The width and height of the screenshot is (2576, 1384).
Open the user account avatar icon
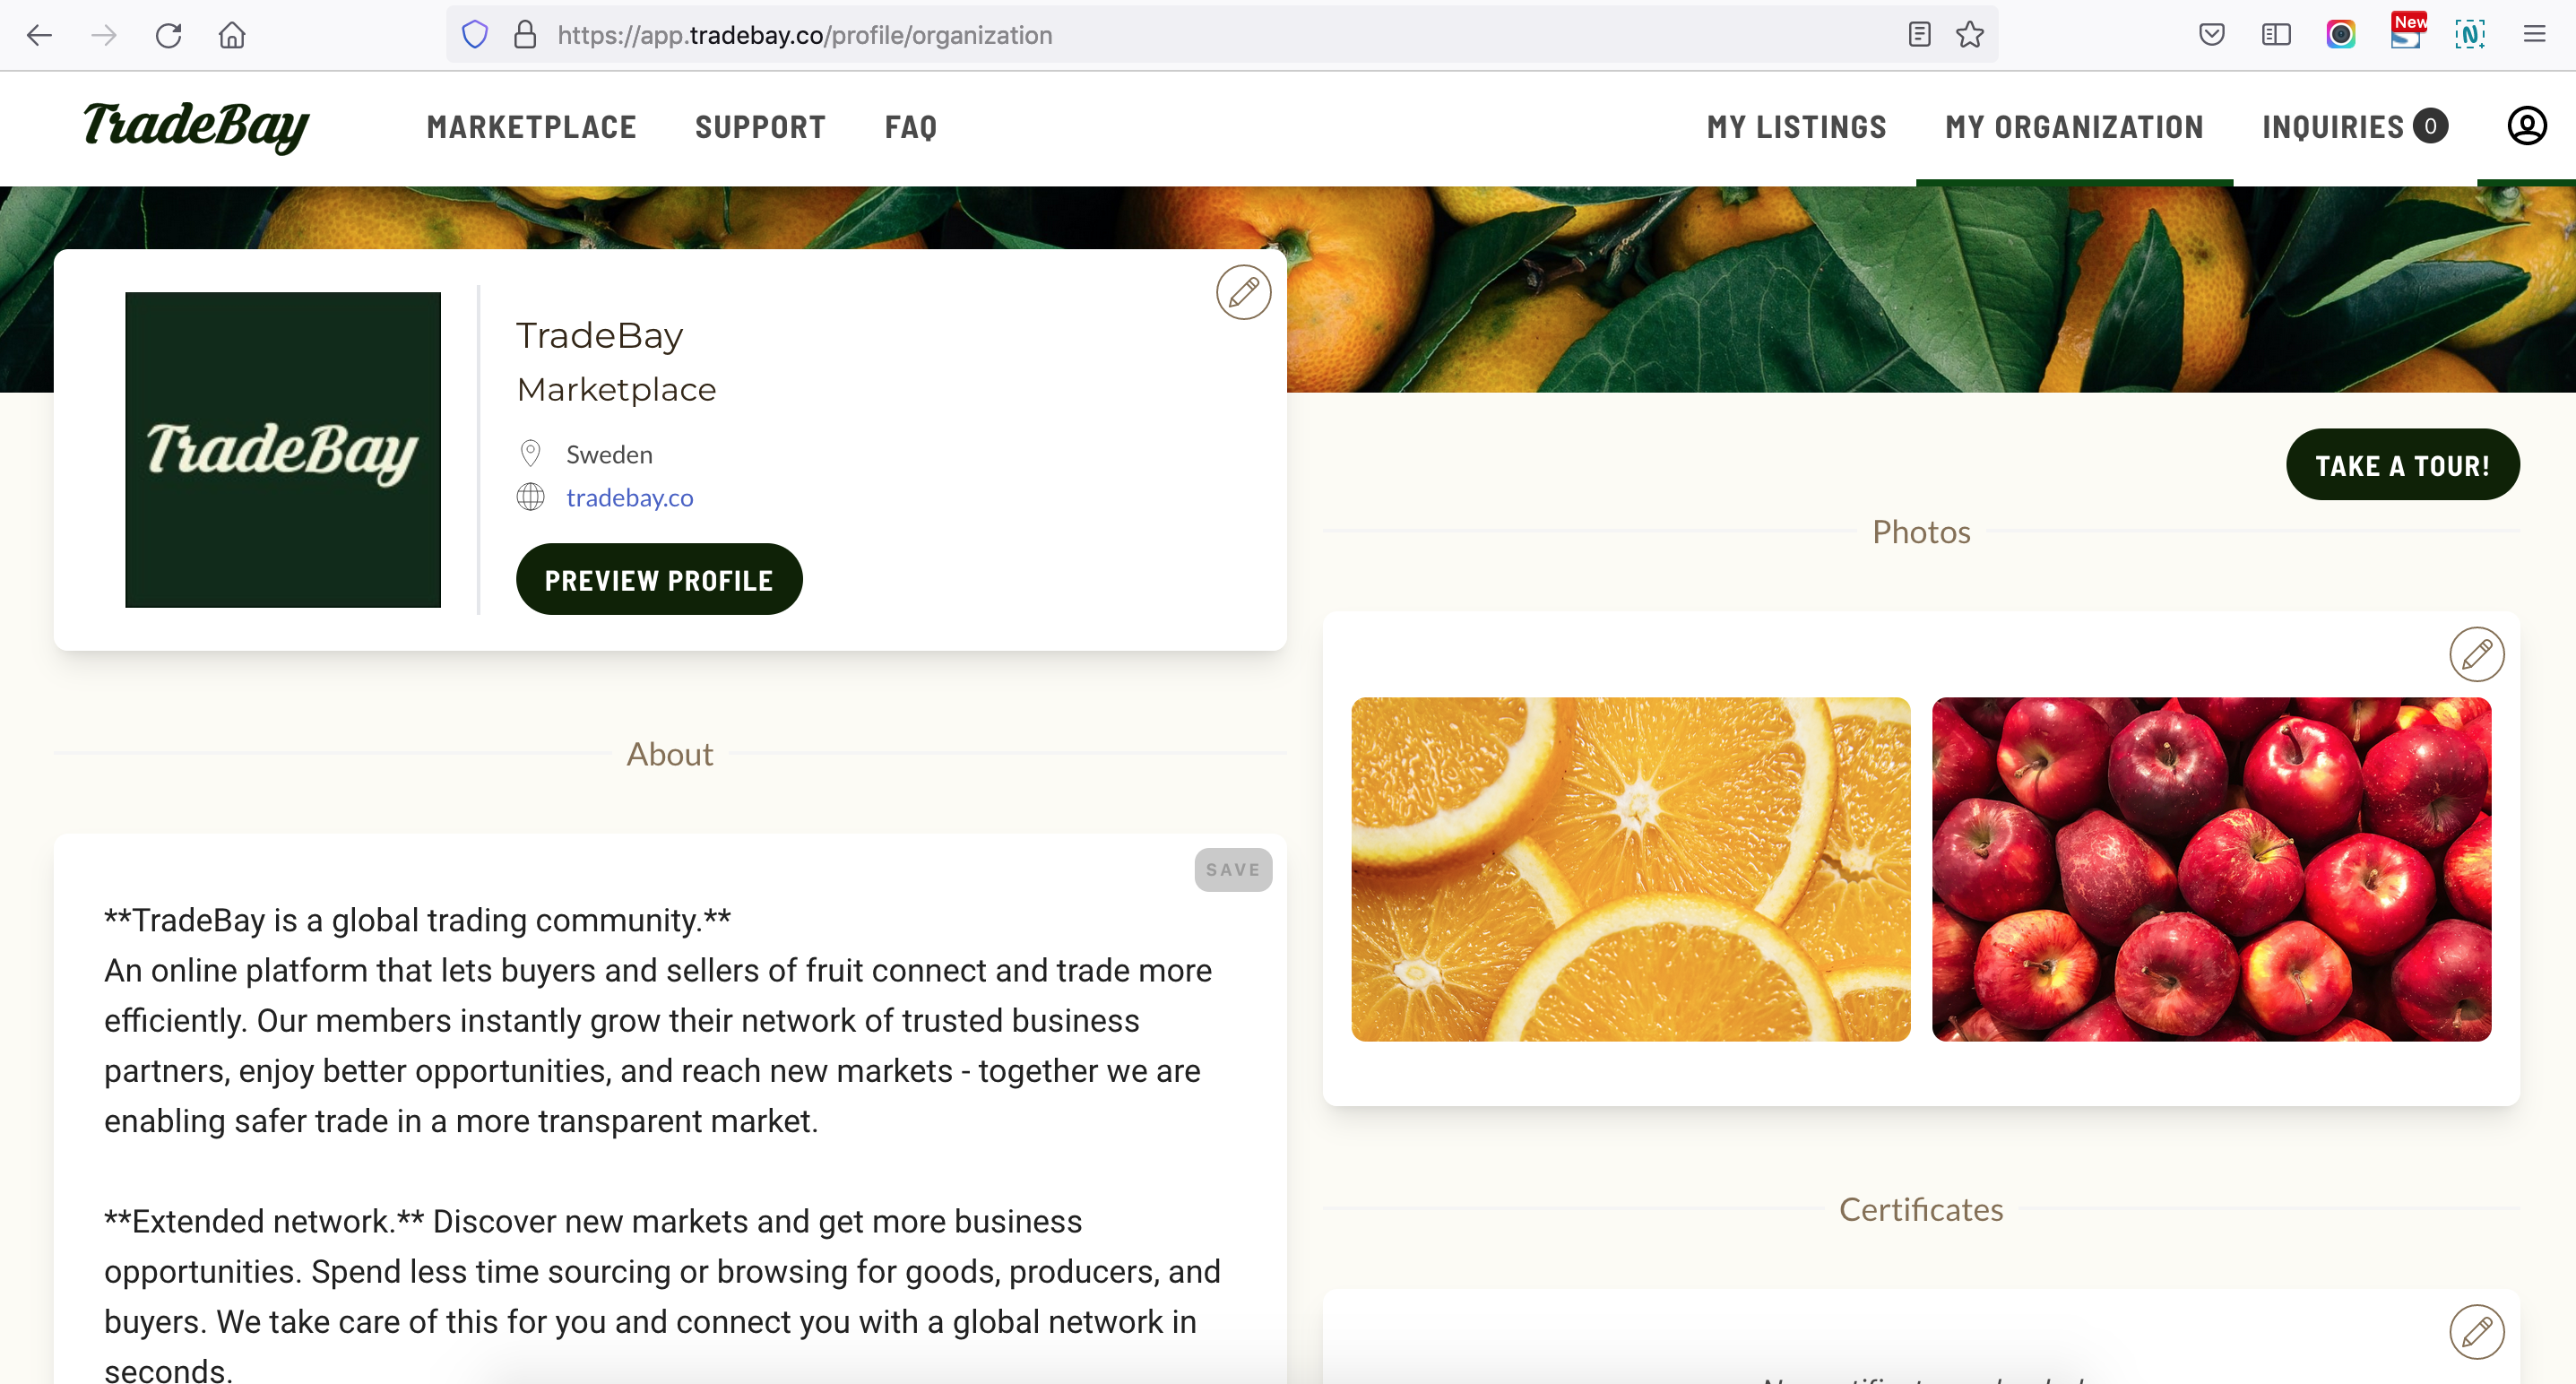(x=2526, y=126)
